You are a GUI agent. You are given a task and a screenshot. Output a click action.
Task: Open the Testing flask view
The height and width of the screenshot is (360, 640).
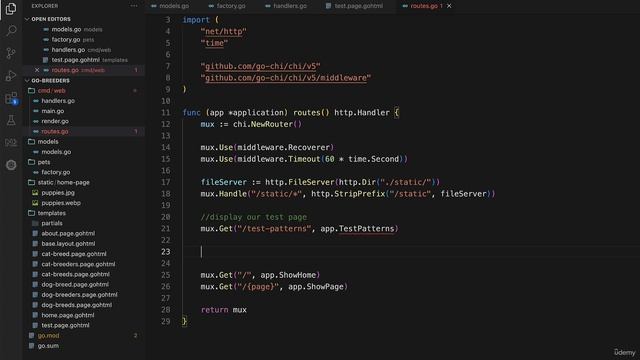point(11,120)
